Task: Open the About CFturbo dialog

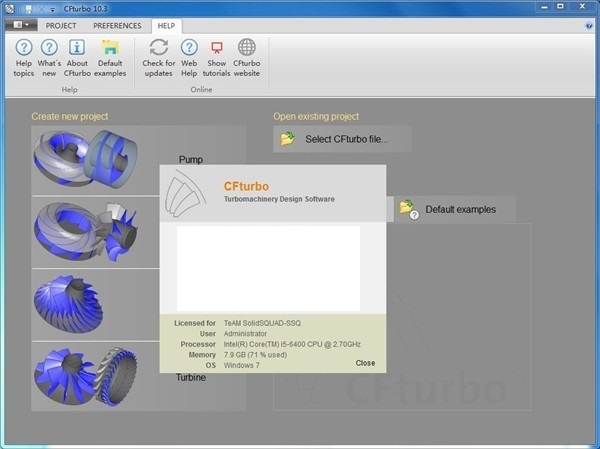Action: tap(77, 57)
